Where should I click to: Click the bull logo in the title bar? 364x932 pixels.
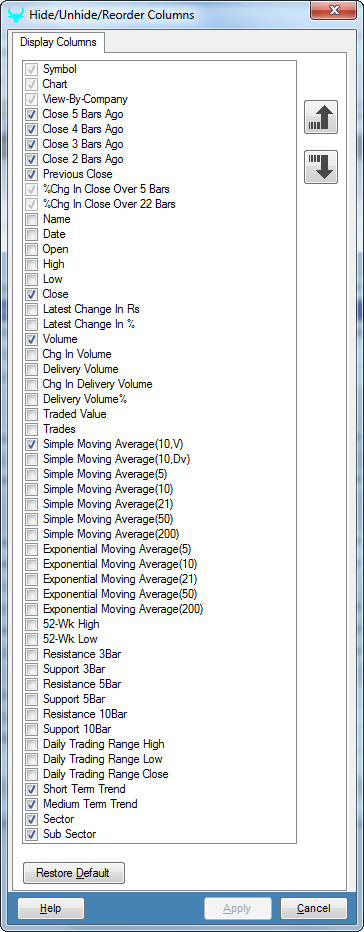(x=17, y=14)
